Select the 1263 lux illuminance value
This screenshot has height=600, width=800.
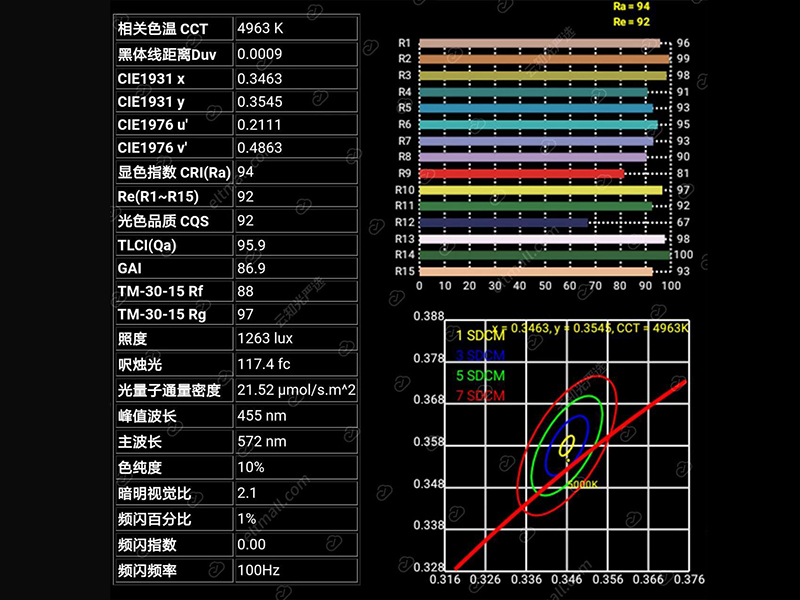tap(295, 338)
